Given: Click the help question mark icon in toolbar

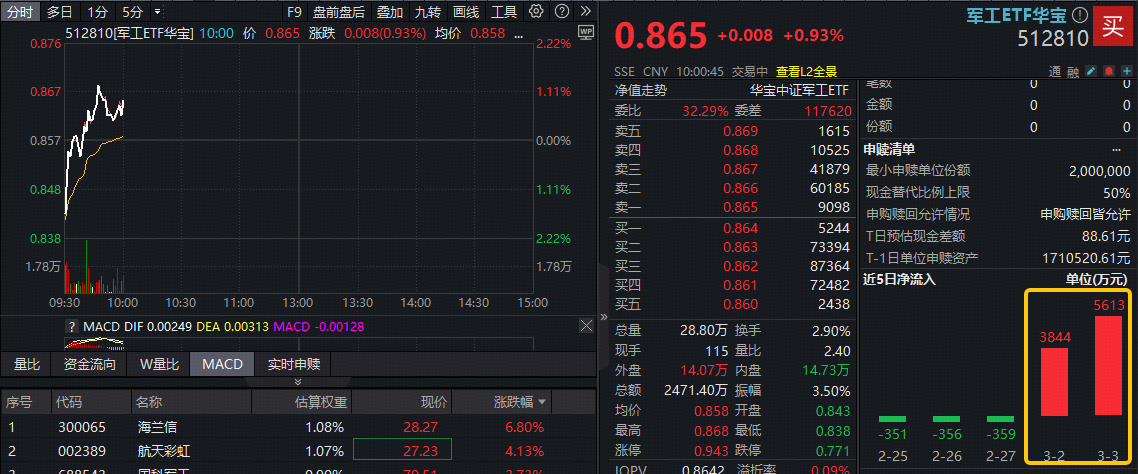Looking at the screenshot, I should coord(560,12).
